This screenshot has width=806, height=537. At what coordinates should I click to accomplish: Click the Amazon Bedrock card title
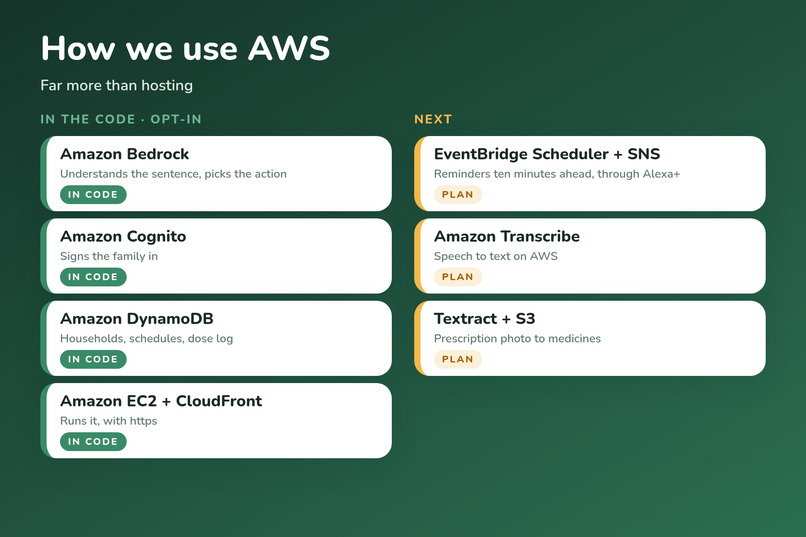point(124,154)
